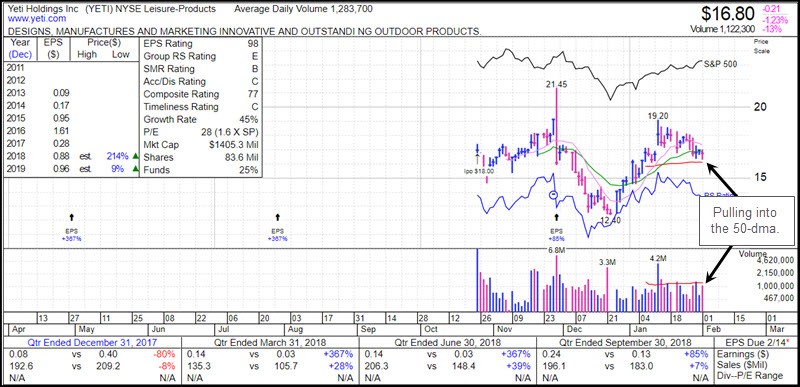The height and width of the screenshot is (387, 800).
Task: Click the Mkt Cap $1405.3 Mil value
Action: tap(234, 145)
